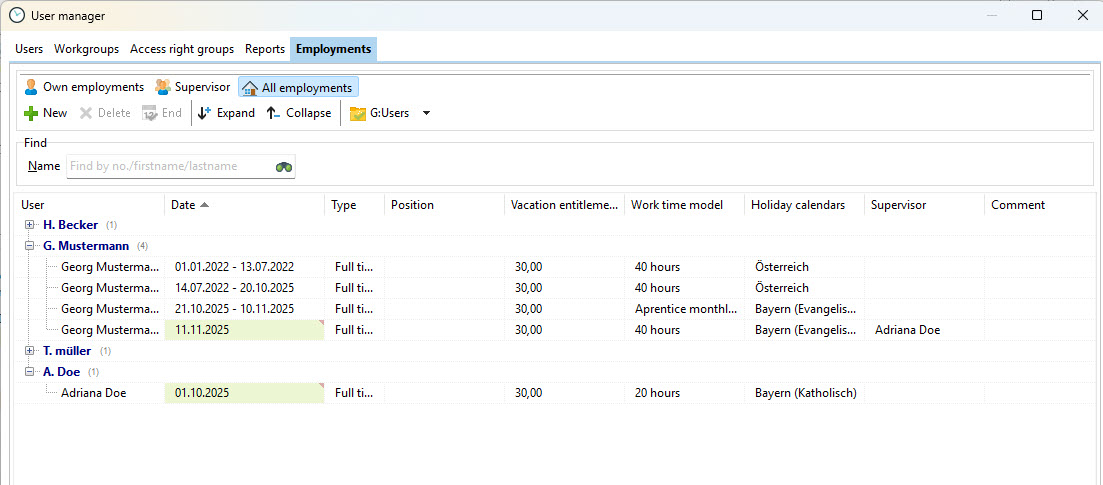Click the Expand arrows icon

(204, 113)
